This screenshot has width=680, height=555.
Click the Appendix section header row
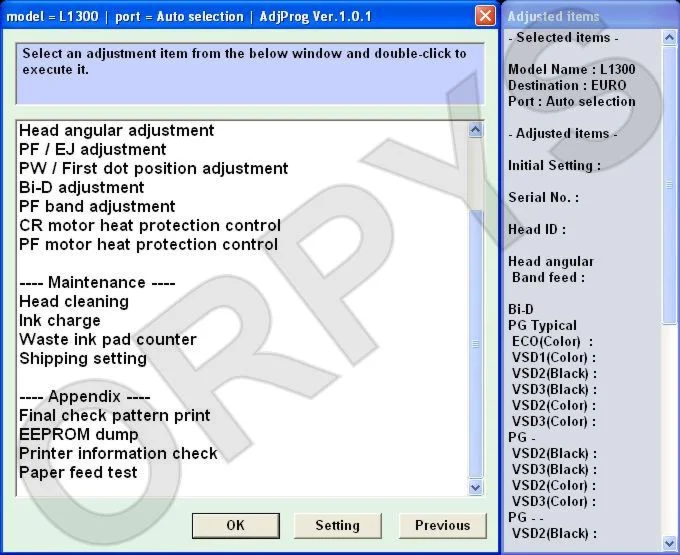[x=85, y=396]
